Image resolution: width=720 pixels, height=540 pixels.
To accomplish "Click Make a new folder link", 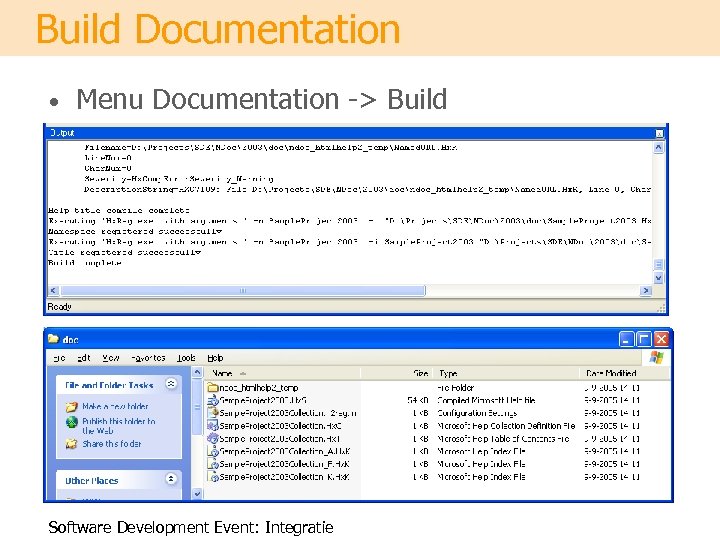I will [115, 406].
